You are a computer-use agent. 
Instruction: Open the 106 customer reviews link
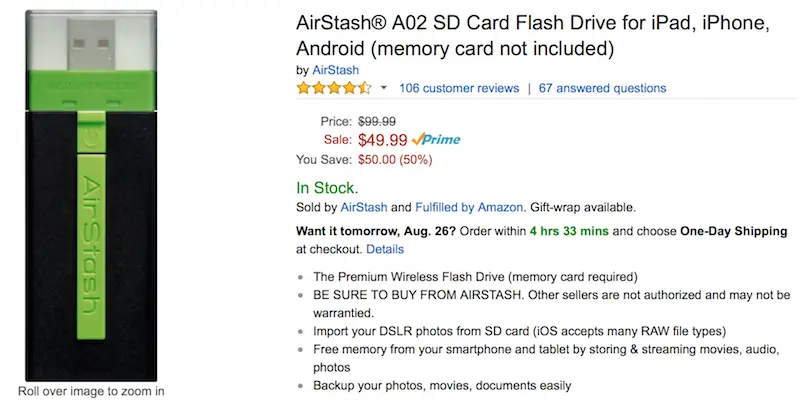(x=459, y=88)
